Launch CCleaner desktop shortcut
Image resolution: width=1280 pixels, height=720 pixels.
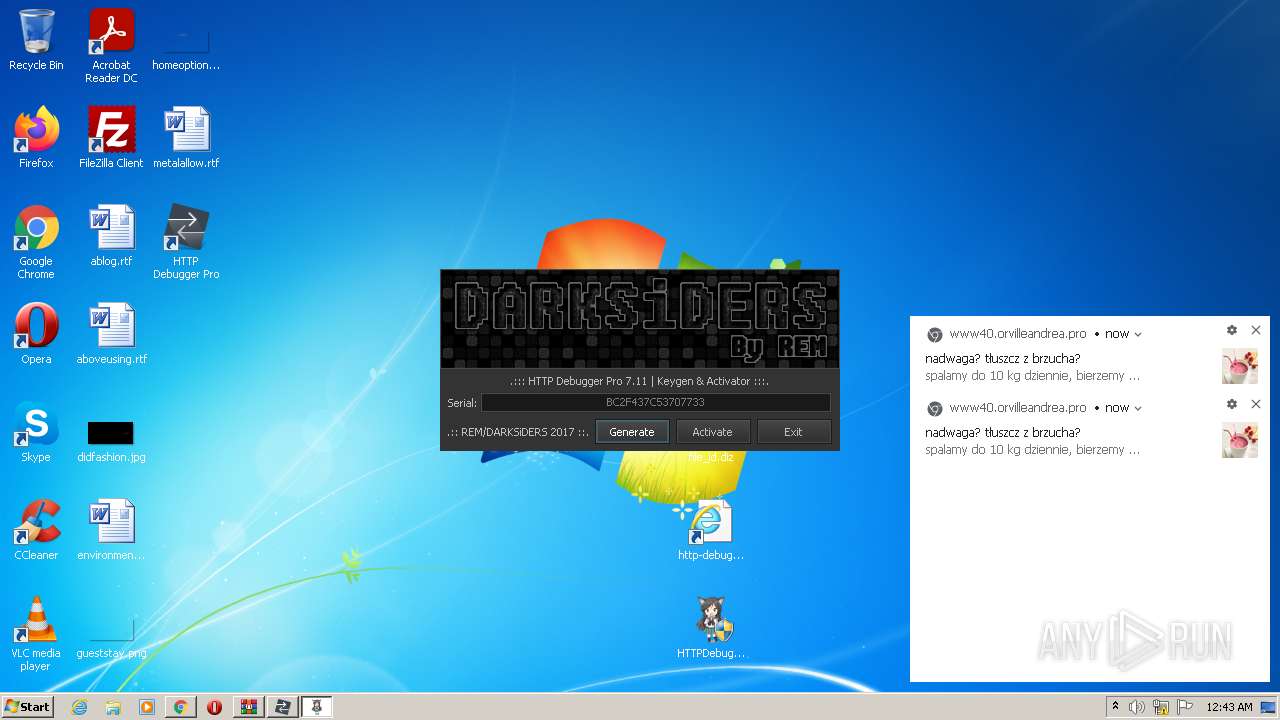[36, 530]
